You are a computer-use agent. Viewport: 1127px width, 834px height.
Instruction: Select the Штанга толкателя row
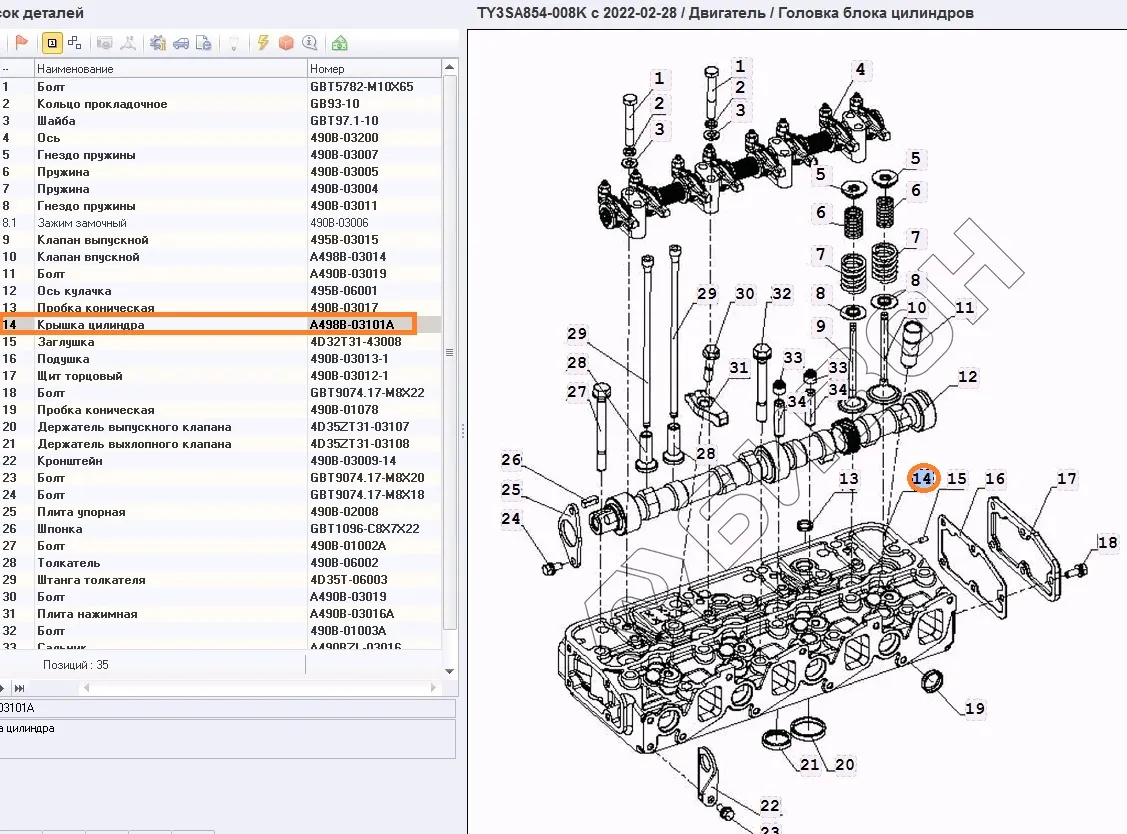pos(91,580)
